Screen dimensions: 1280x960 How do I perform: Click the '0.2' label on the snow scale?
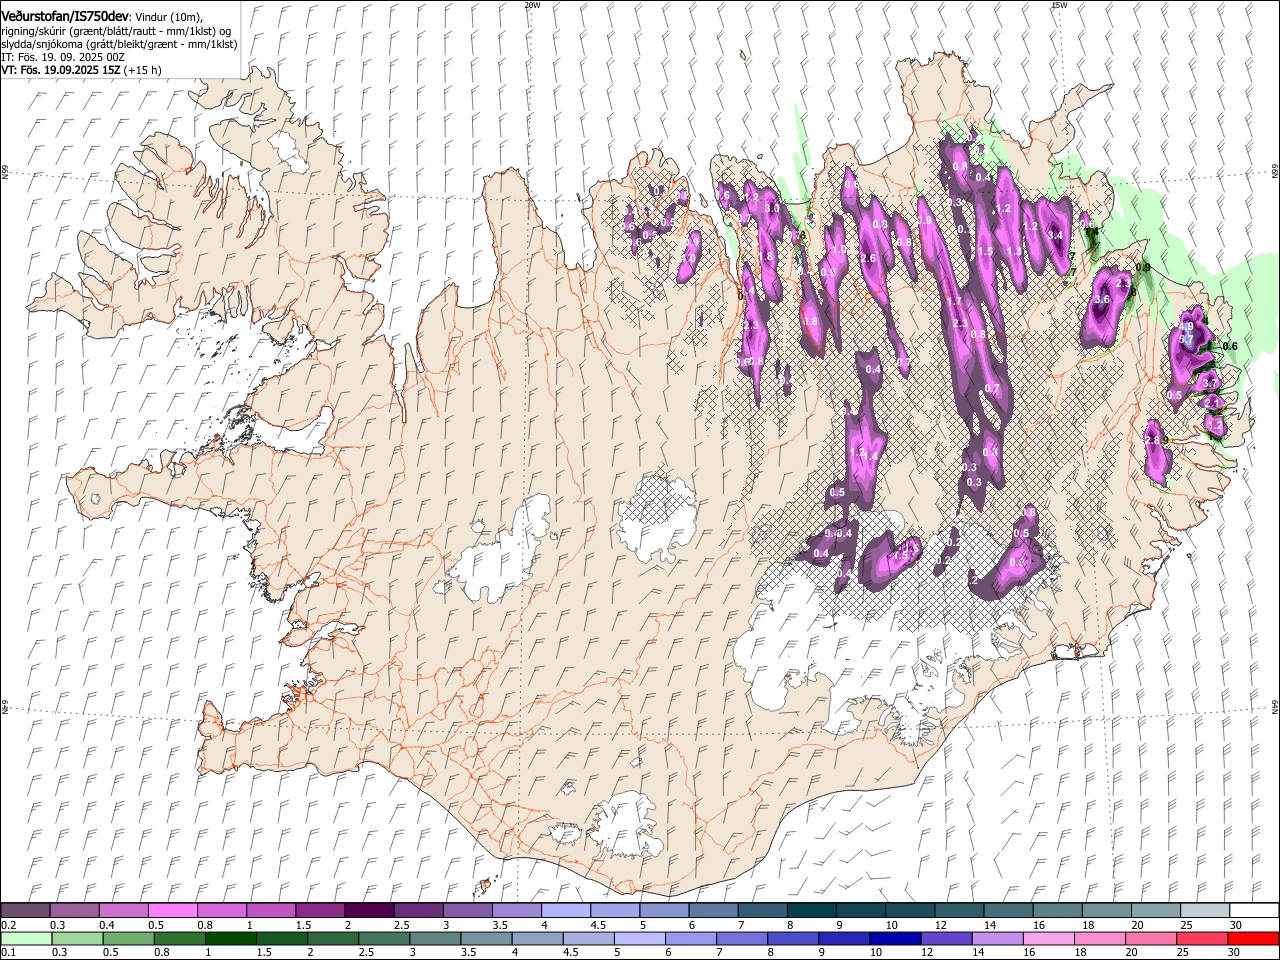[7, 925]
